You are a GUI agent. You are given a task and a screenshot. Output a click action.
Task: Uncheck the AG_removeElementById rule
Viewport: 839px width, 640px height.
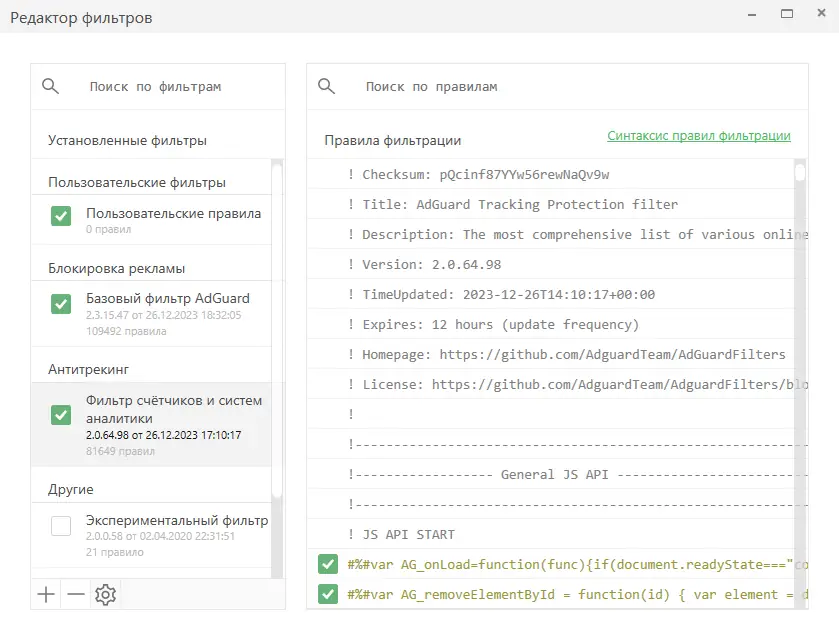pyautogui.click(x=327, y=594)
